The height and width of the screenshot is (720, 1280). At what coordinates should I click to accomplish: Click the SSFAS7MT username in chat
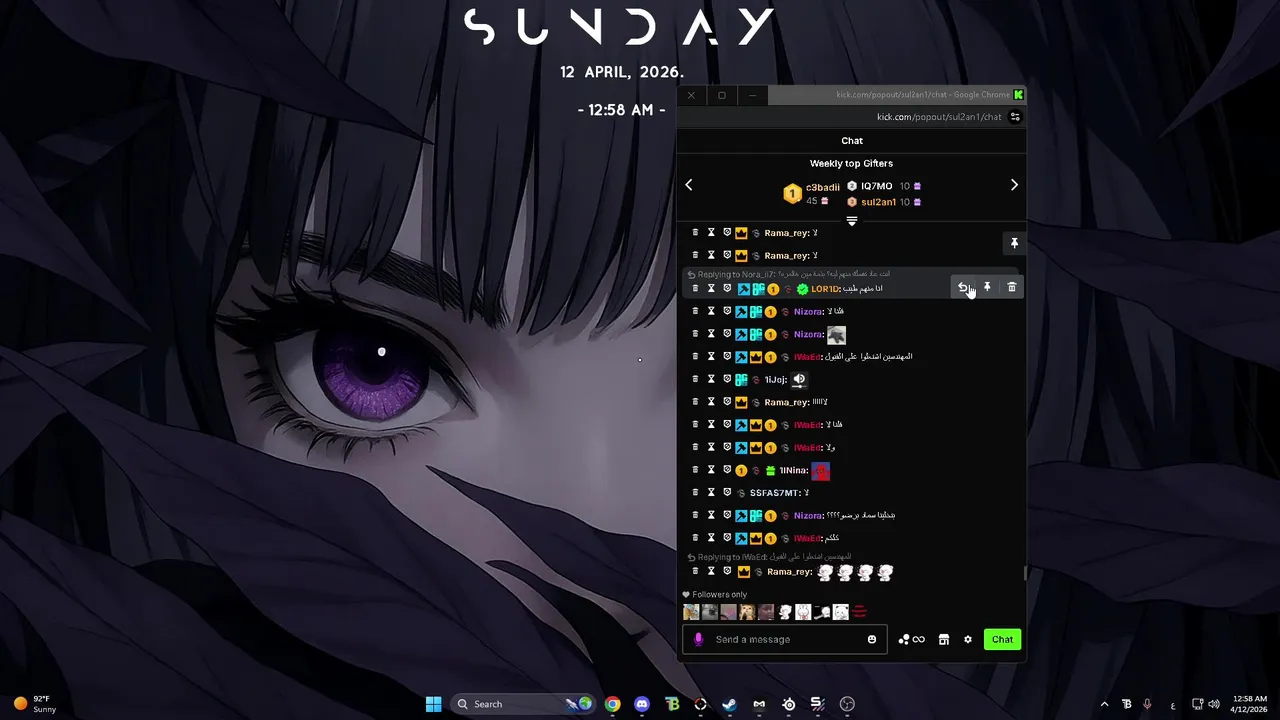(x=775, y=493)
